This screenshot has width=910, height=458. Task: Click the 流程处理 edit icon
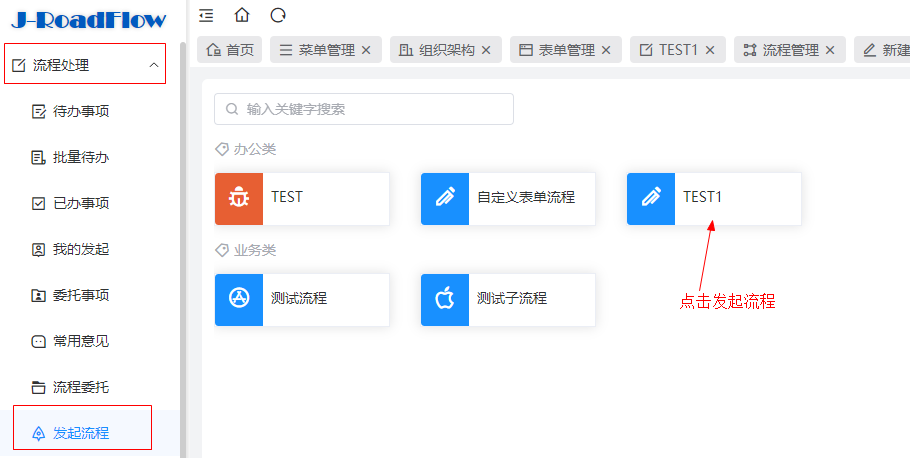pos(19,65)
